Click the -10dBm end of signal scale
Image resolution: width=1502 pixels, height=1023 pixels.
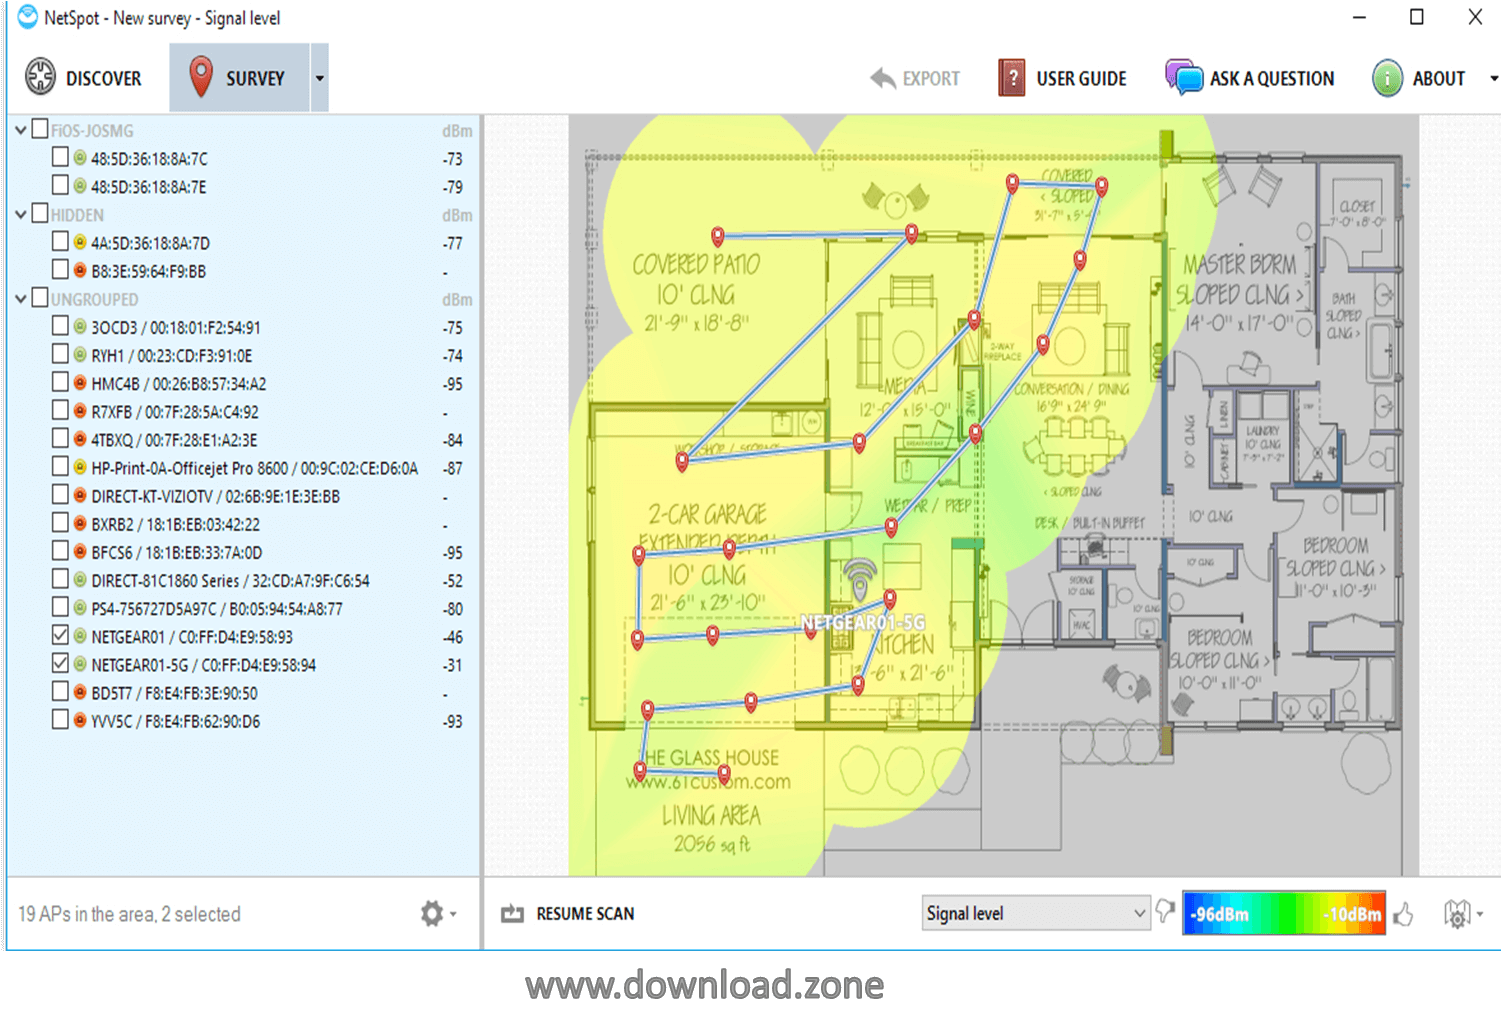[x=1352, y=914]
